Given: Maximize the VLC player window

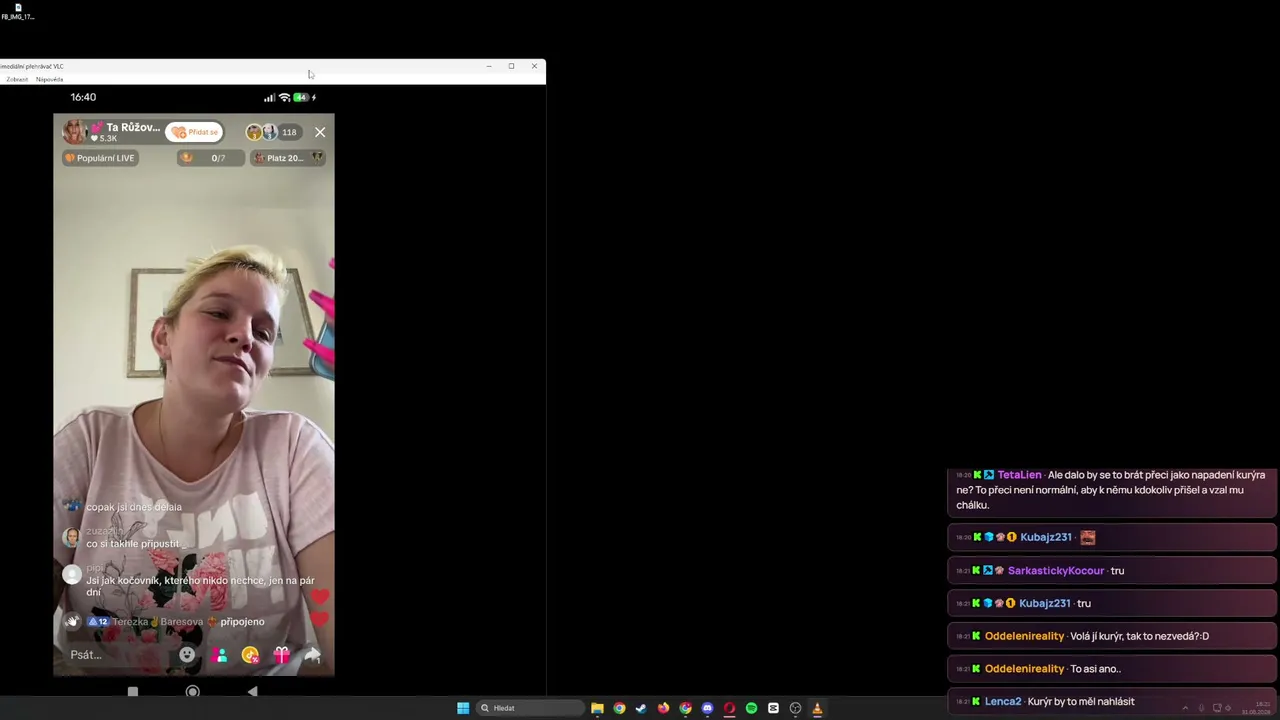Looking at the screenshot, I should tap(511, 66).
